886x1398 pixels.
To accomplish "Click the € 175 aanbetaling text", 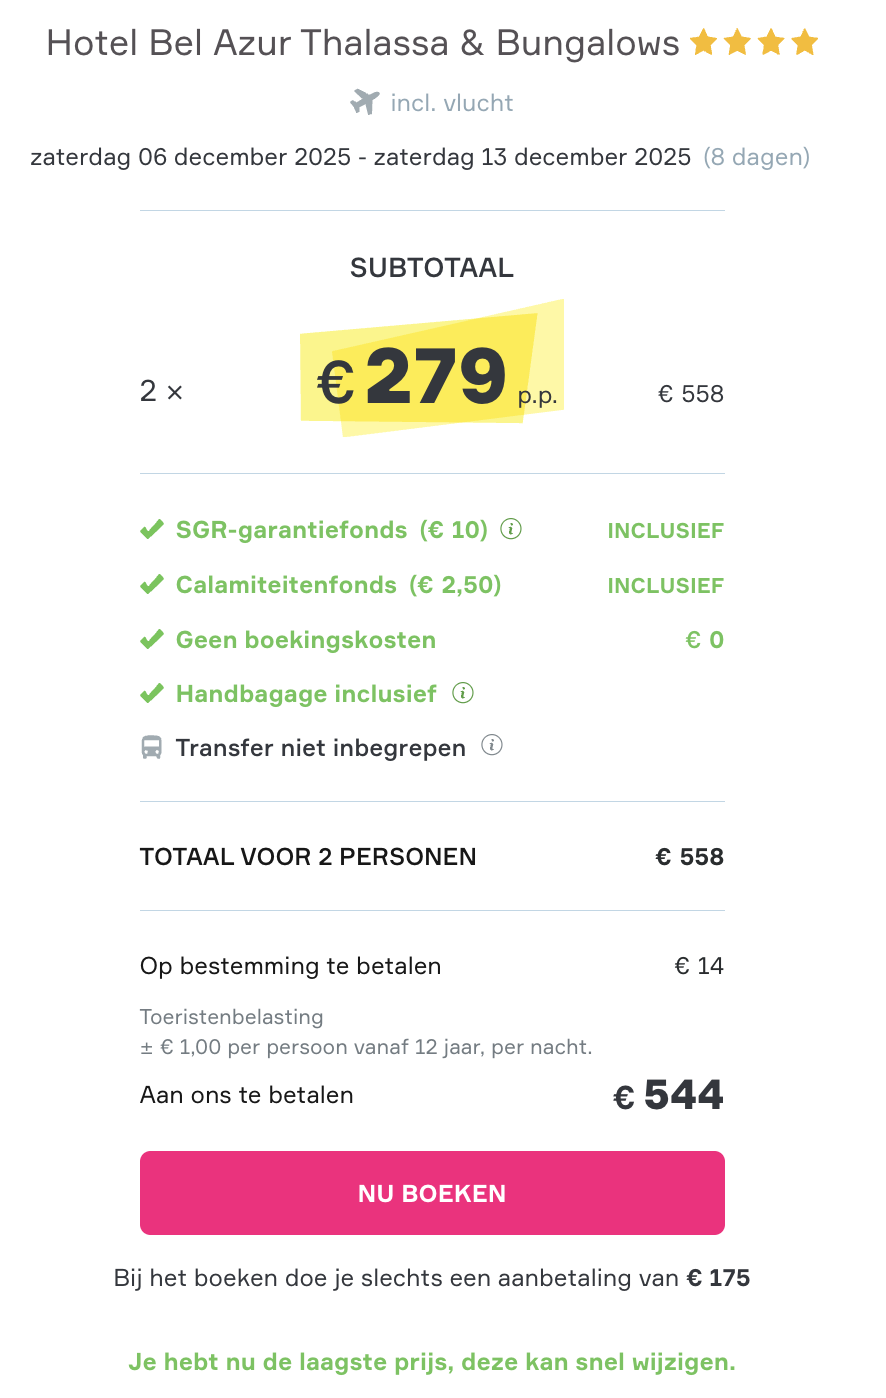I will [x=718, y=1278].
